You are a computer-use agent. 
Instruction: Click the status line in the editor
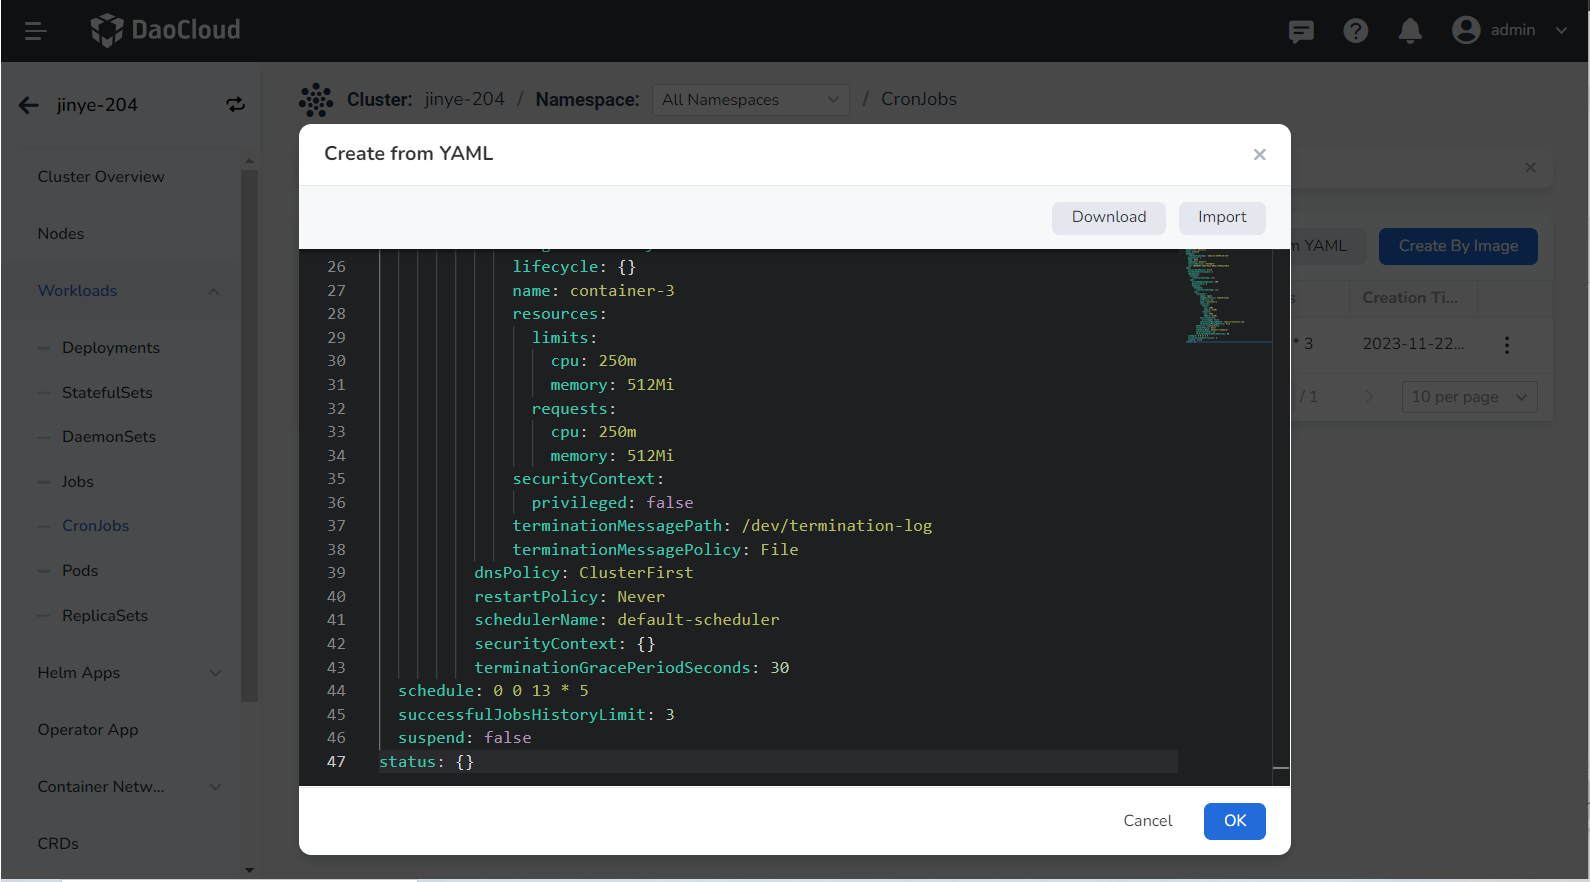427,762
